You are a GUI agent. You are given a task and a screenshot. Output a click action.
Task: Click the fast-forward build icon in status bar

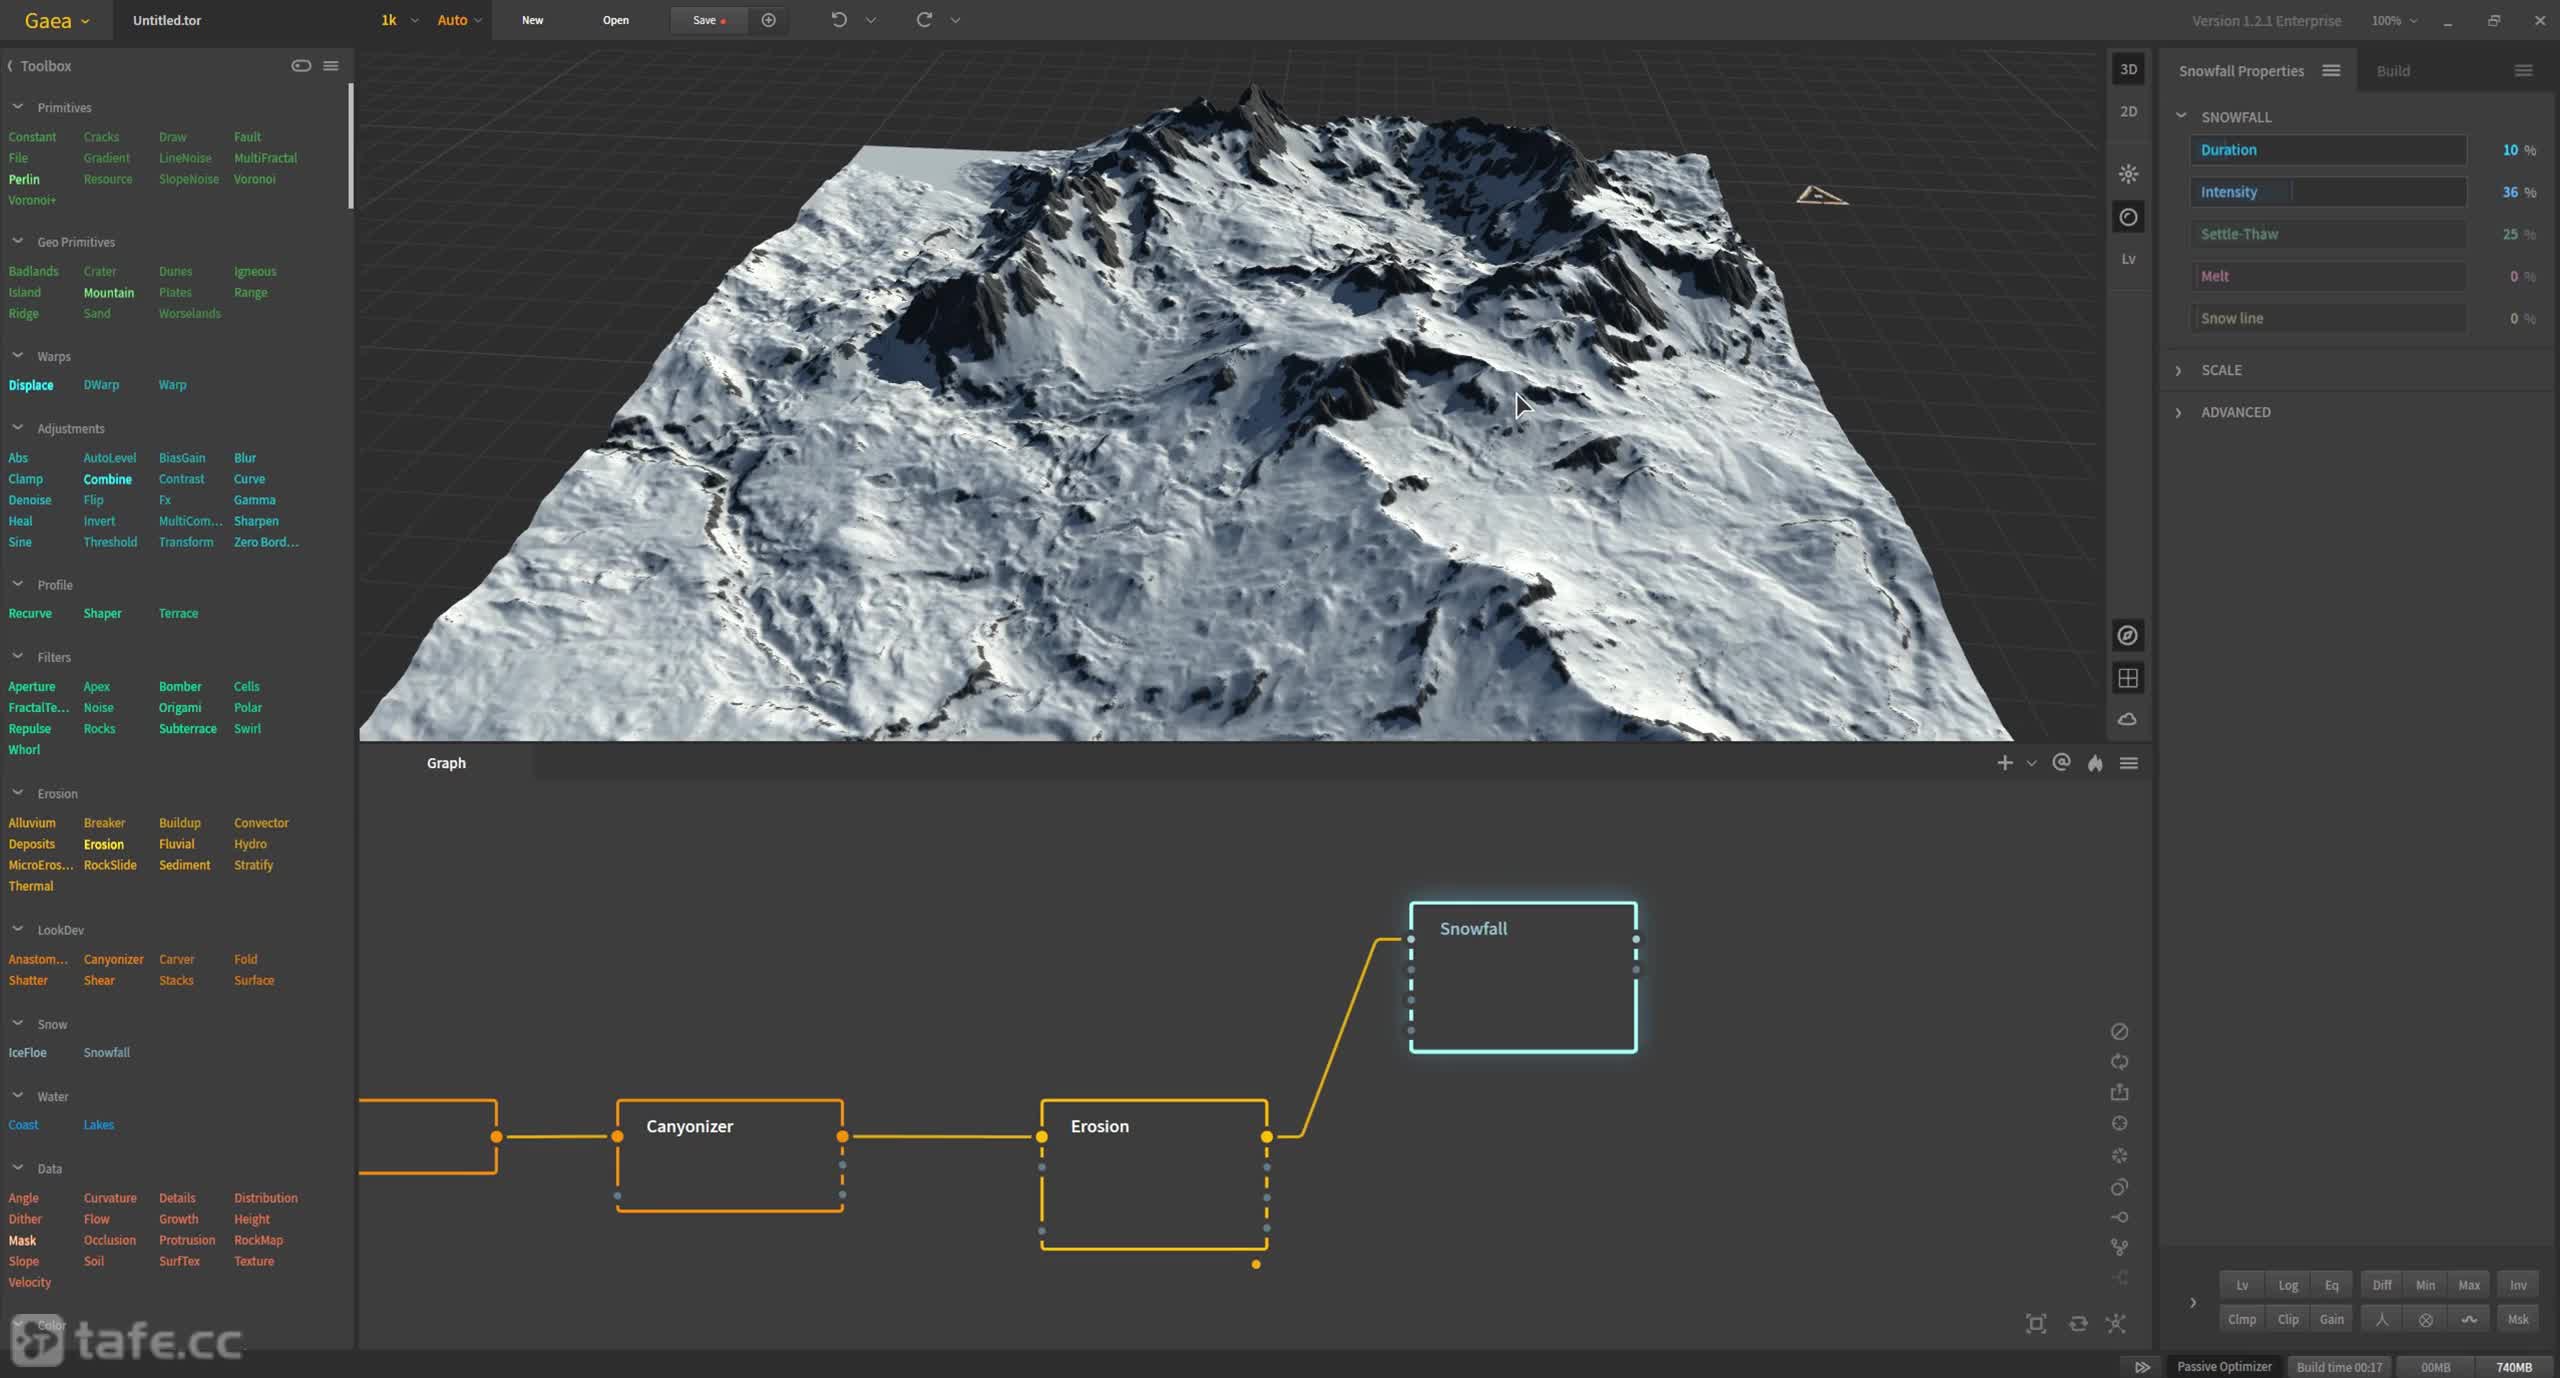(x=2142, y=1367)
